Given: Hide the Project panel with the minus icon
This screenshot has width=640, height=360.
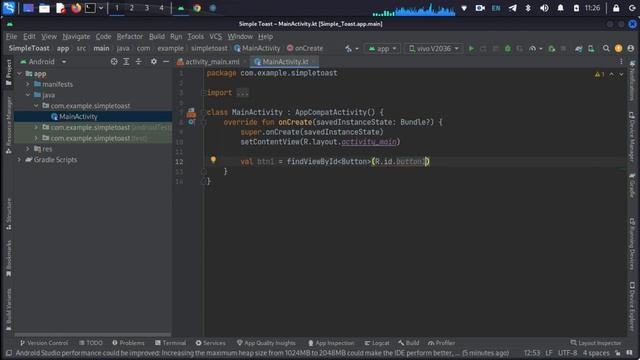Looking at the screenshot, I should tap(166, 62).
